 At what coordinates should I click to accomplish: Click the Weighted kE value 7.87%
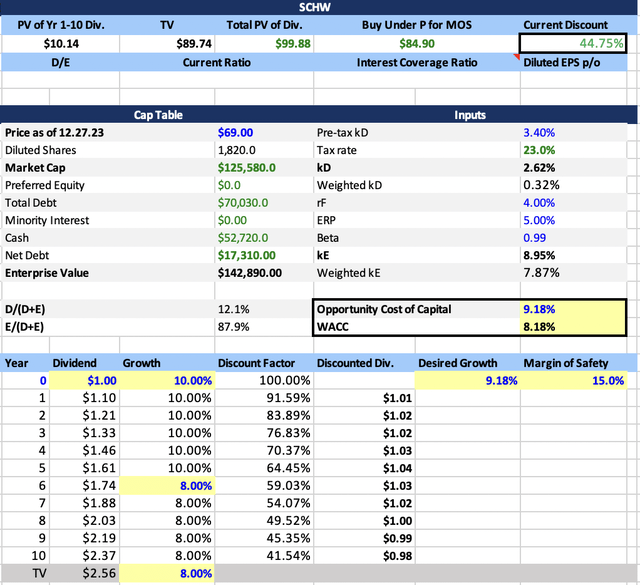[573, 273]
